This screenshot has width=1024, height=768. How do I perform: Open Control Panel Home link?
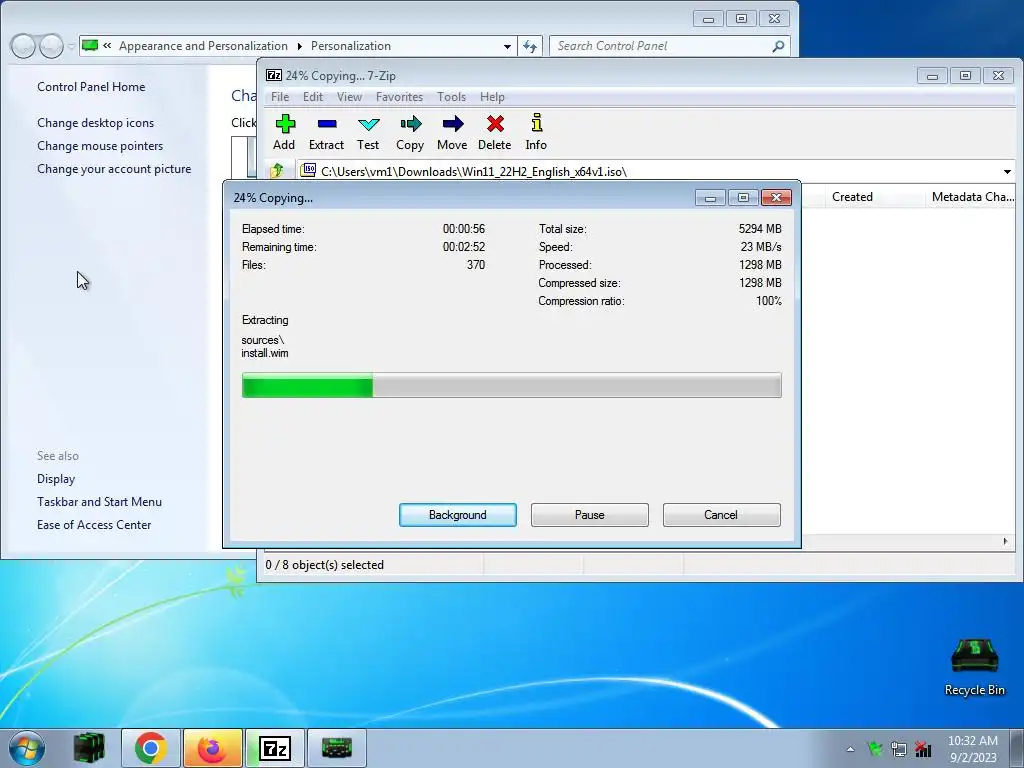coord(91,87)
